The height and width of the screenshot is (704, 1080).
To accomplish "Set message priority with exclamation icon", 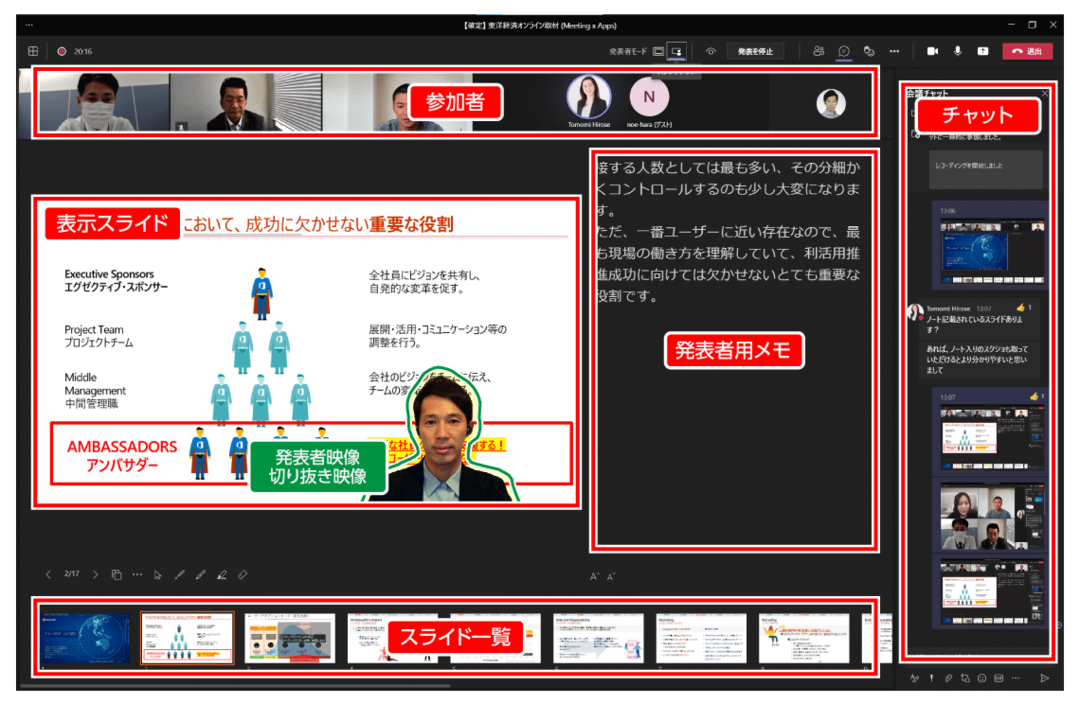I will pos(931,679).
